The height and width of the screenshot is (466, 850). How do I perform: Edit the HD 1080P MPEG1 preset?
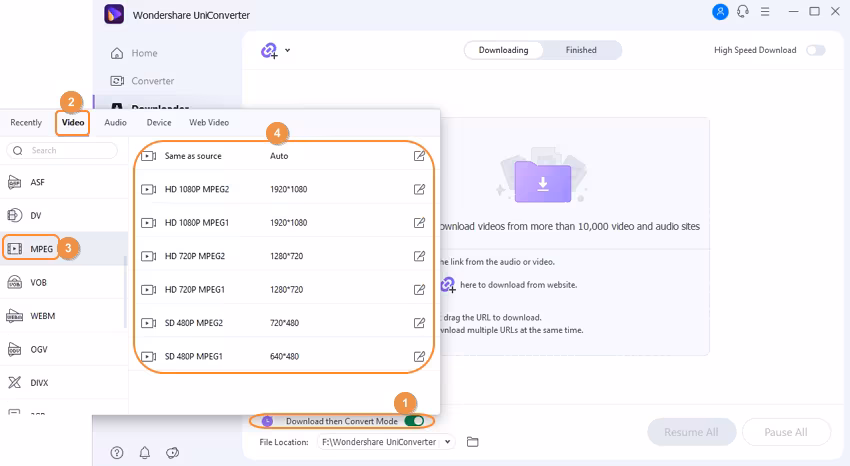point(419,223)
